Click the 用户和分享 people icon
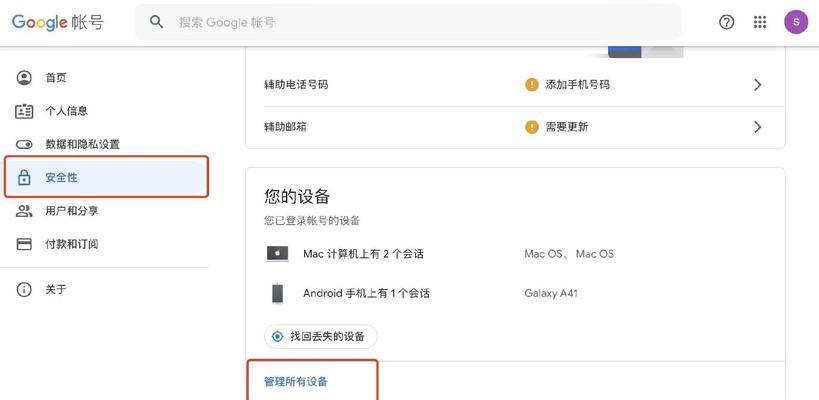 click(24, 211)
